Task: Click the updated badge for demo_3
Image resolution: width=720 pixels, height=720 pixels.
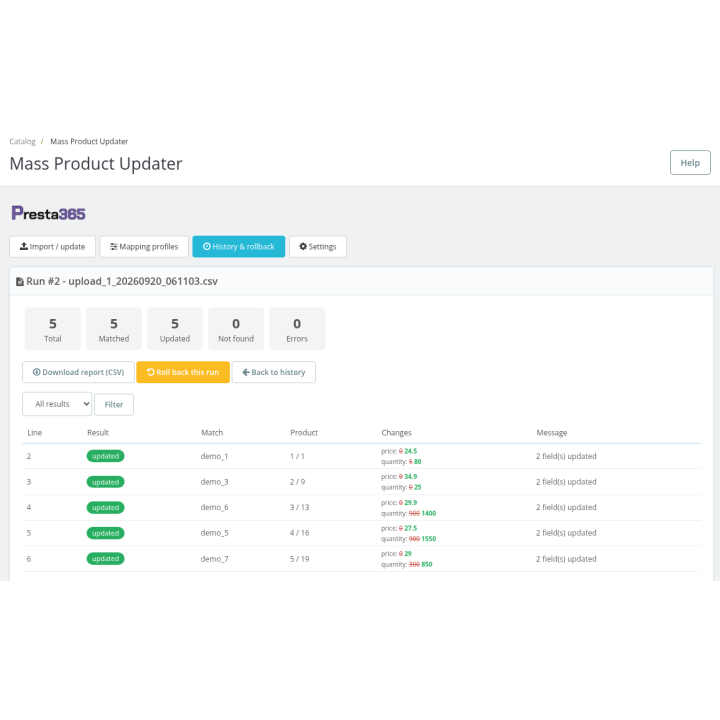Action: click(106, 482)
